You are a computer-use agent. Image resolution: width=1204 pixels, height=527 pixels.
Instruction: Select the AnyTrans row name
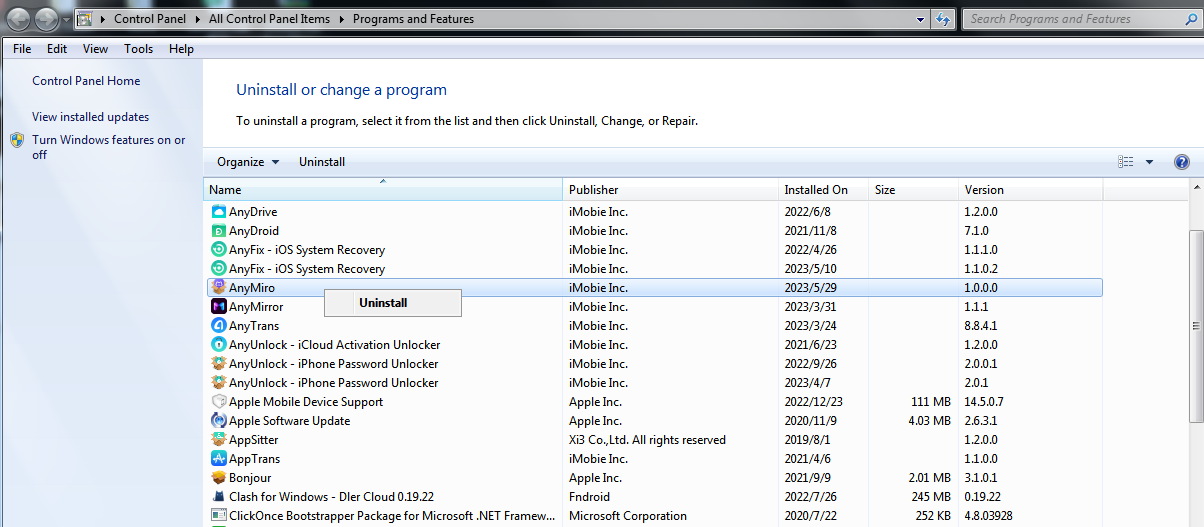click(254, 326)
